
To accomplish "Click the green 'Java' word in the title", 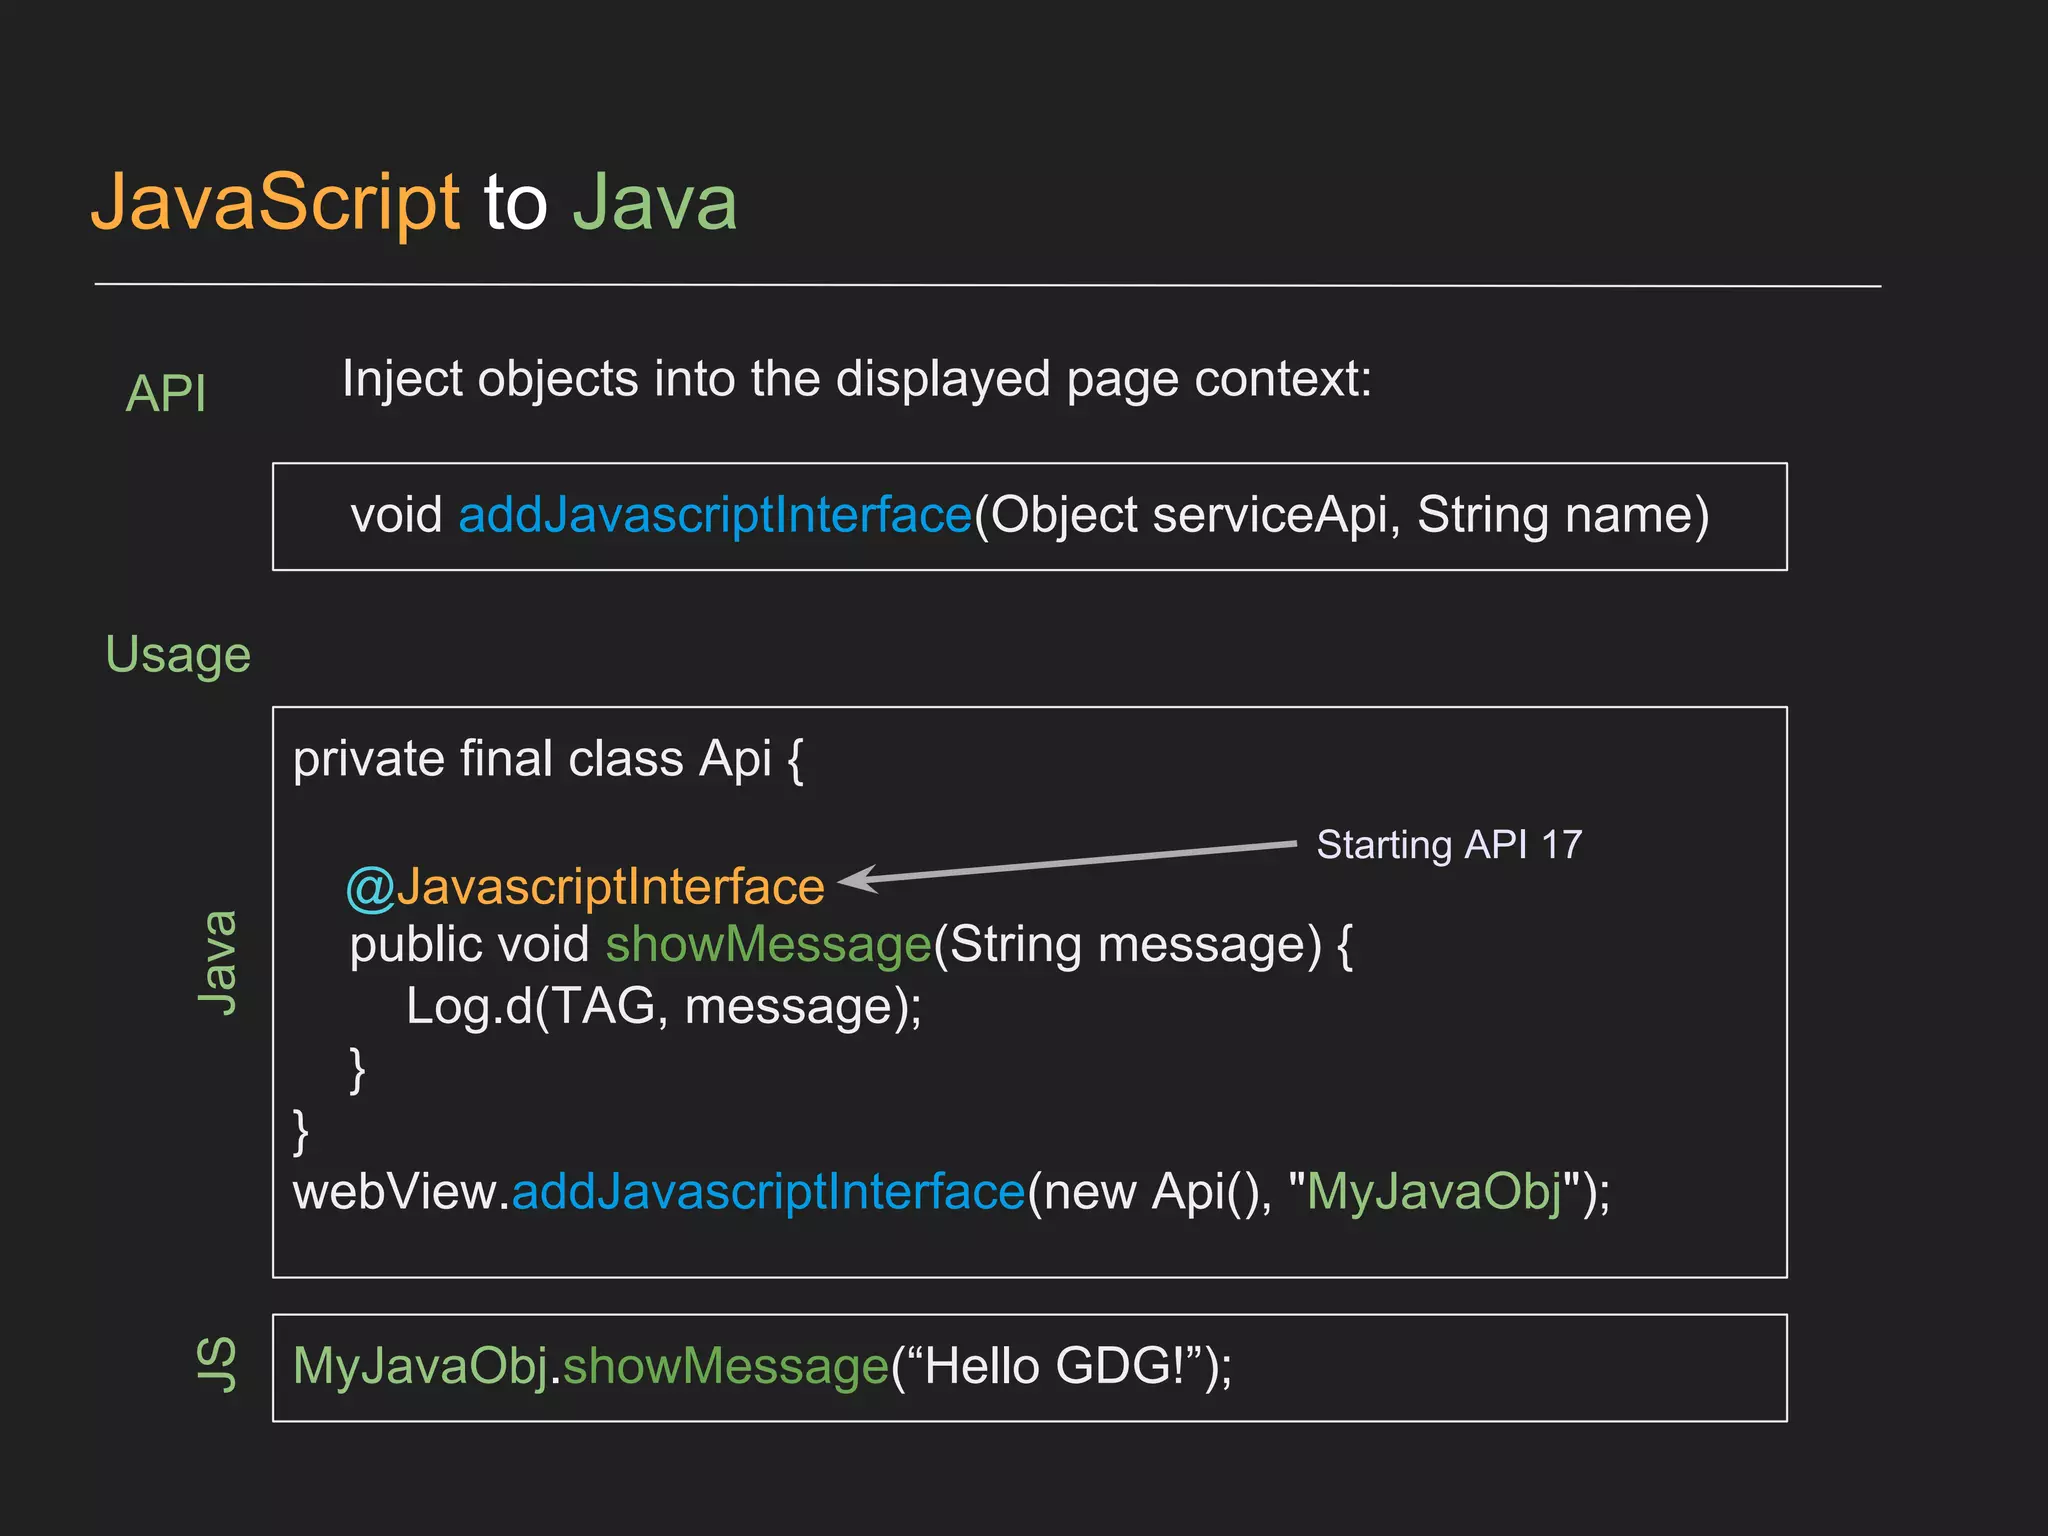I will click(655, 202).
